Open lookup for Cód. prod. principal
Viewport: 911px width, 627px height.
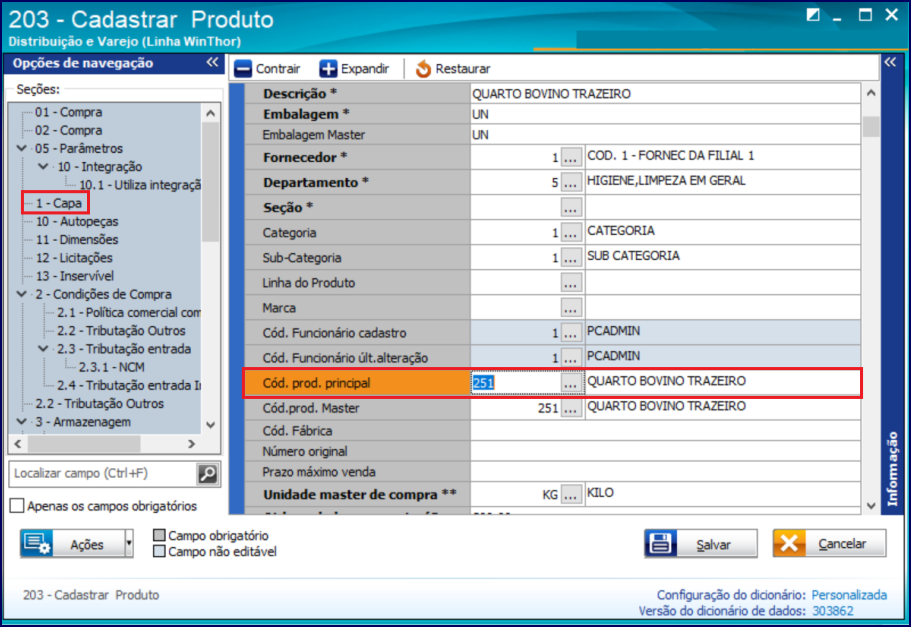click(571, 382)
